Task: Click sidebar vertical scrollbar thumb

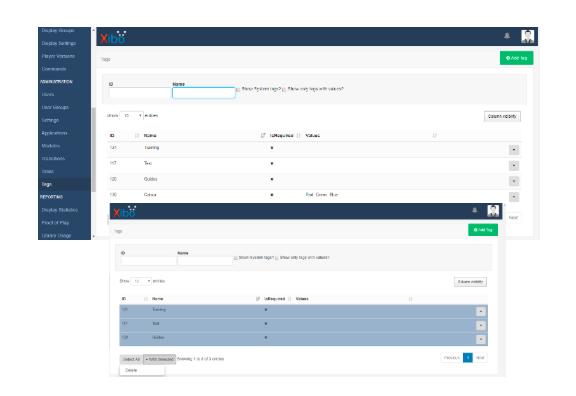Action: pyautogui.click(x=94, y=150)
